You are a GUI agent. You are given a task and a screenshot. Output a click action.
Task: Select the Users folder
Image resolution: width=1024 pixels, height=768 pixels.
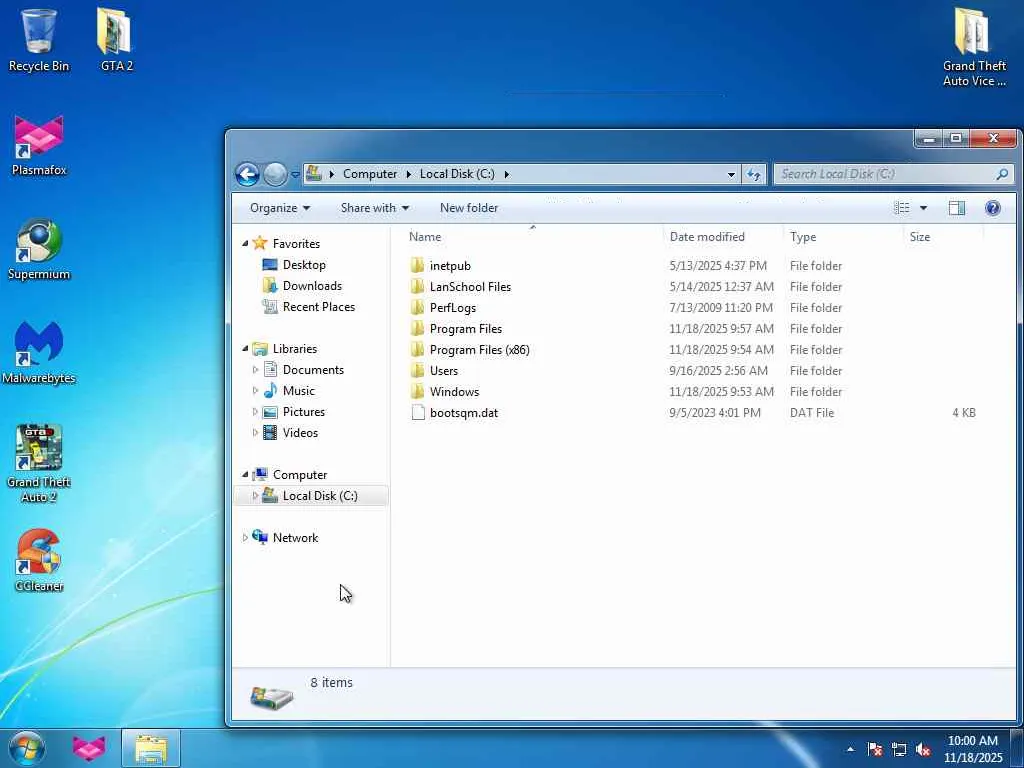tap(443, 370)
